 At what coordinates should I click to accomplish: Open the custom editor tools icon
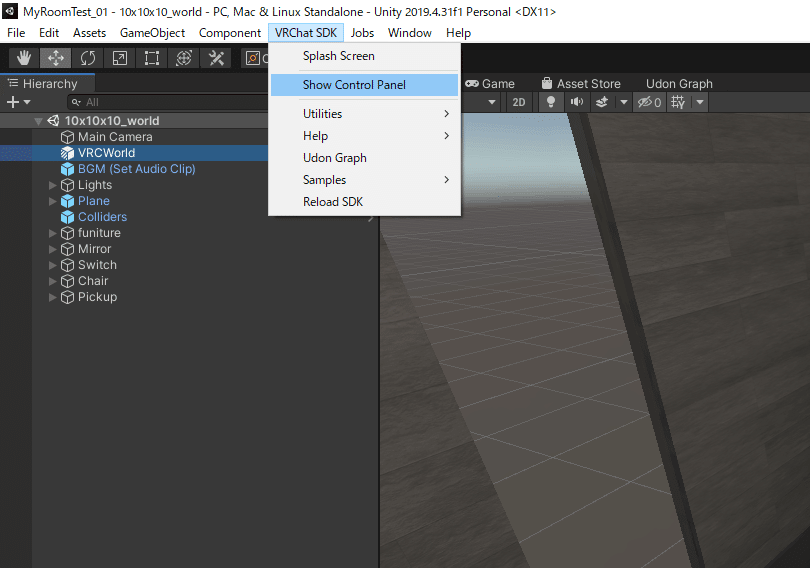point(216,58)
